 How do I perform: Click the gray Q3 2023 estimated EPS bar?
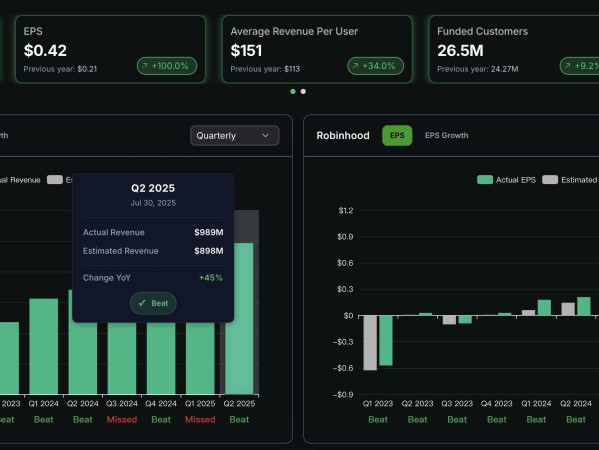coord(449,320)
